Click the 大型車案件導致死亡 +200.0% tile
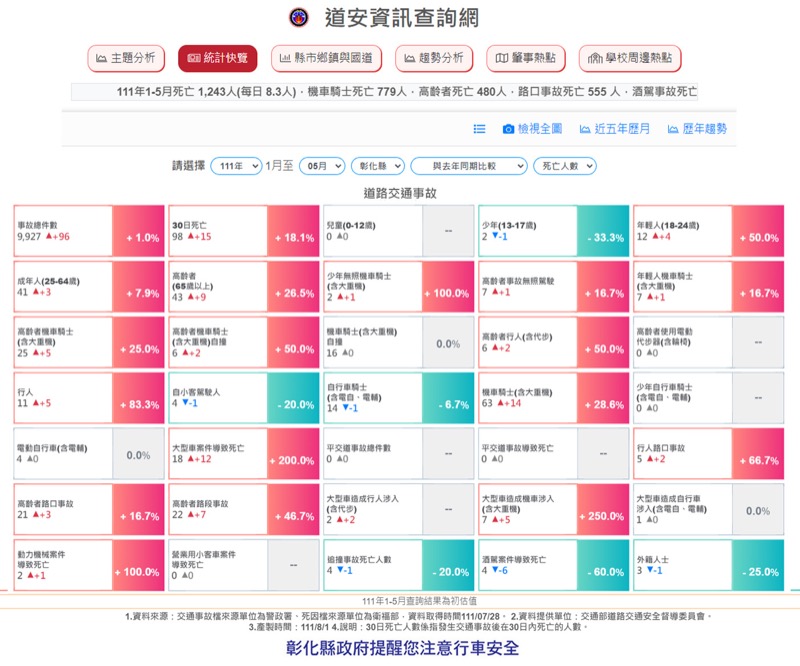Image resolution: width=800 pixels, height=666 pixels. 244,455
